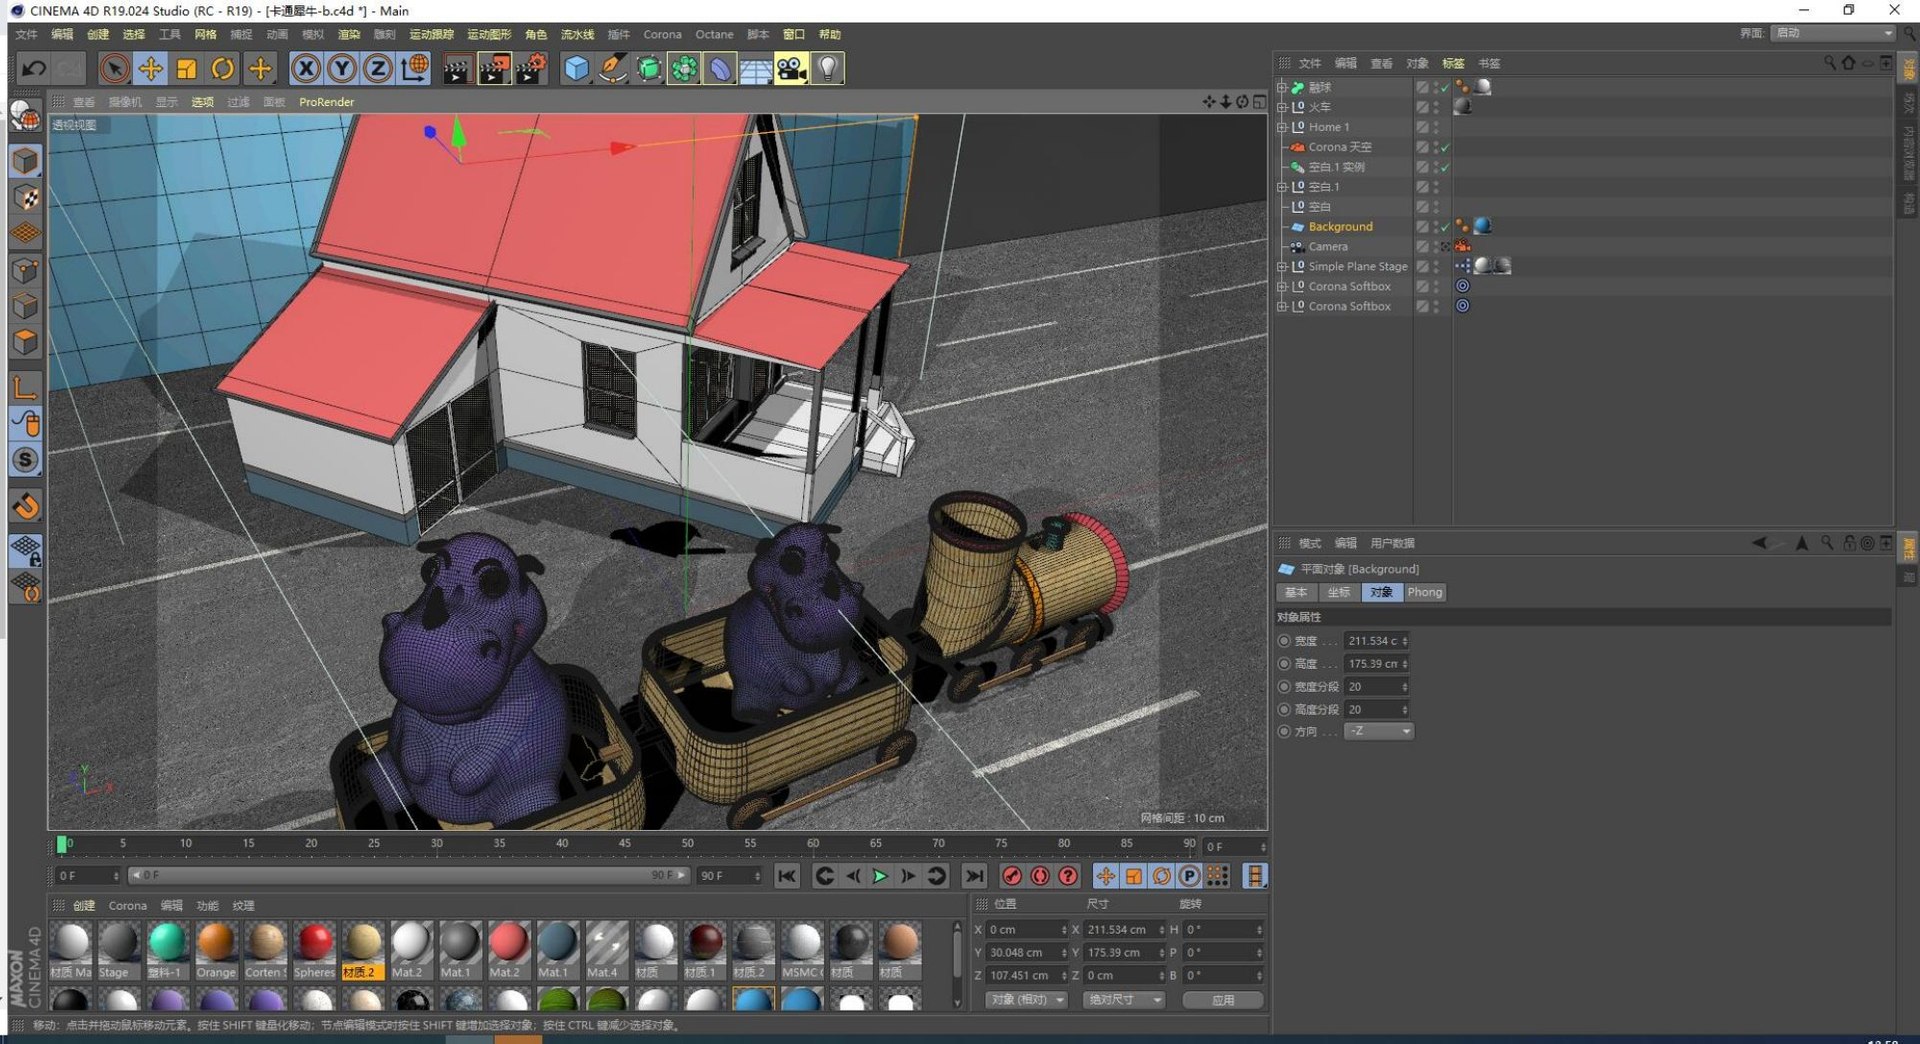Open the Corona menu
The width and height of the screenshot is (1920, 1044).
[x=662, y=34]
